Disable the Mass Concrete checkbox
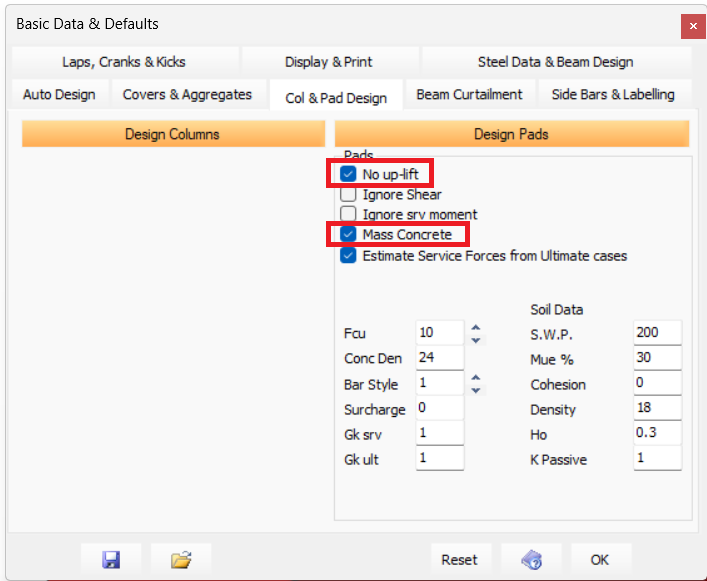This screenshot has height=581, width=707. coord(348,235)
